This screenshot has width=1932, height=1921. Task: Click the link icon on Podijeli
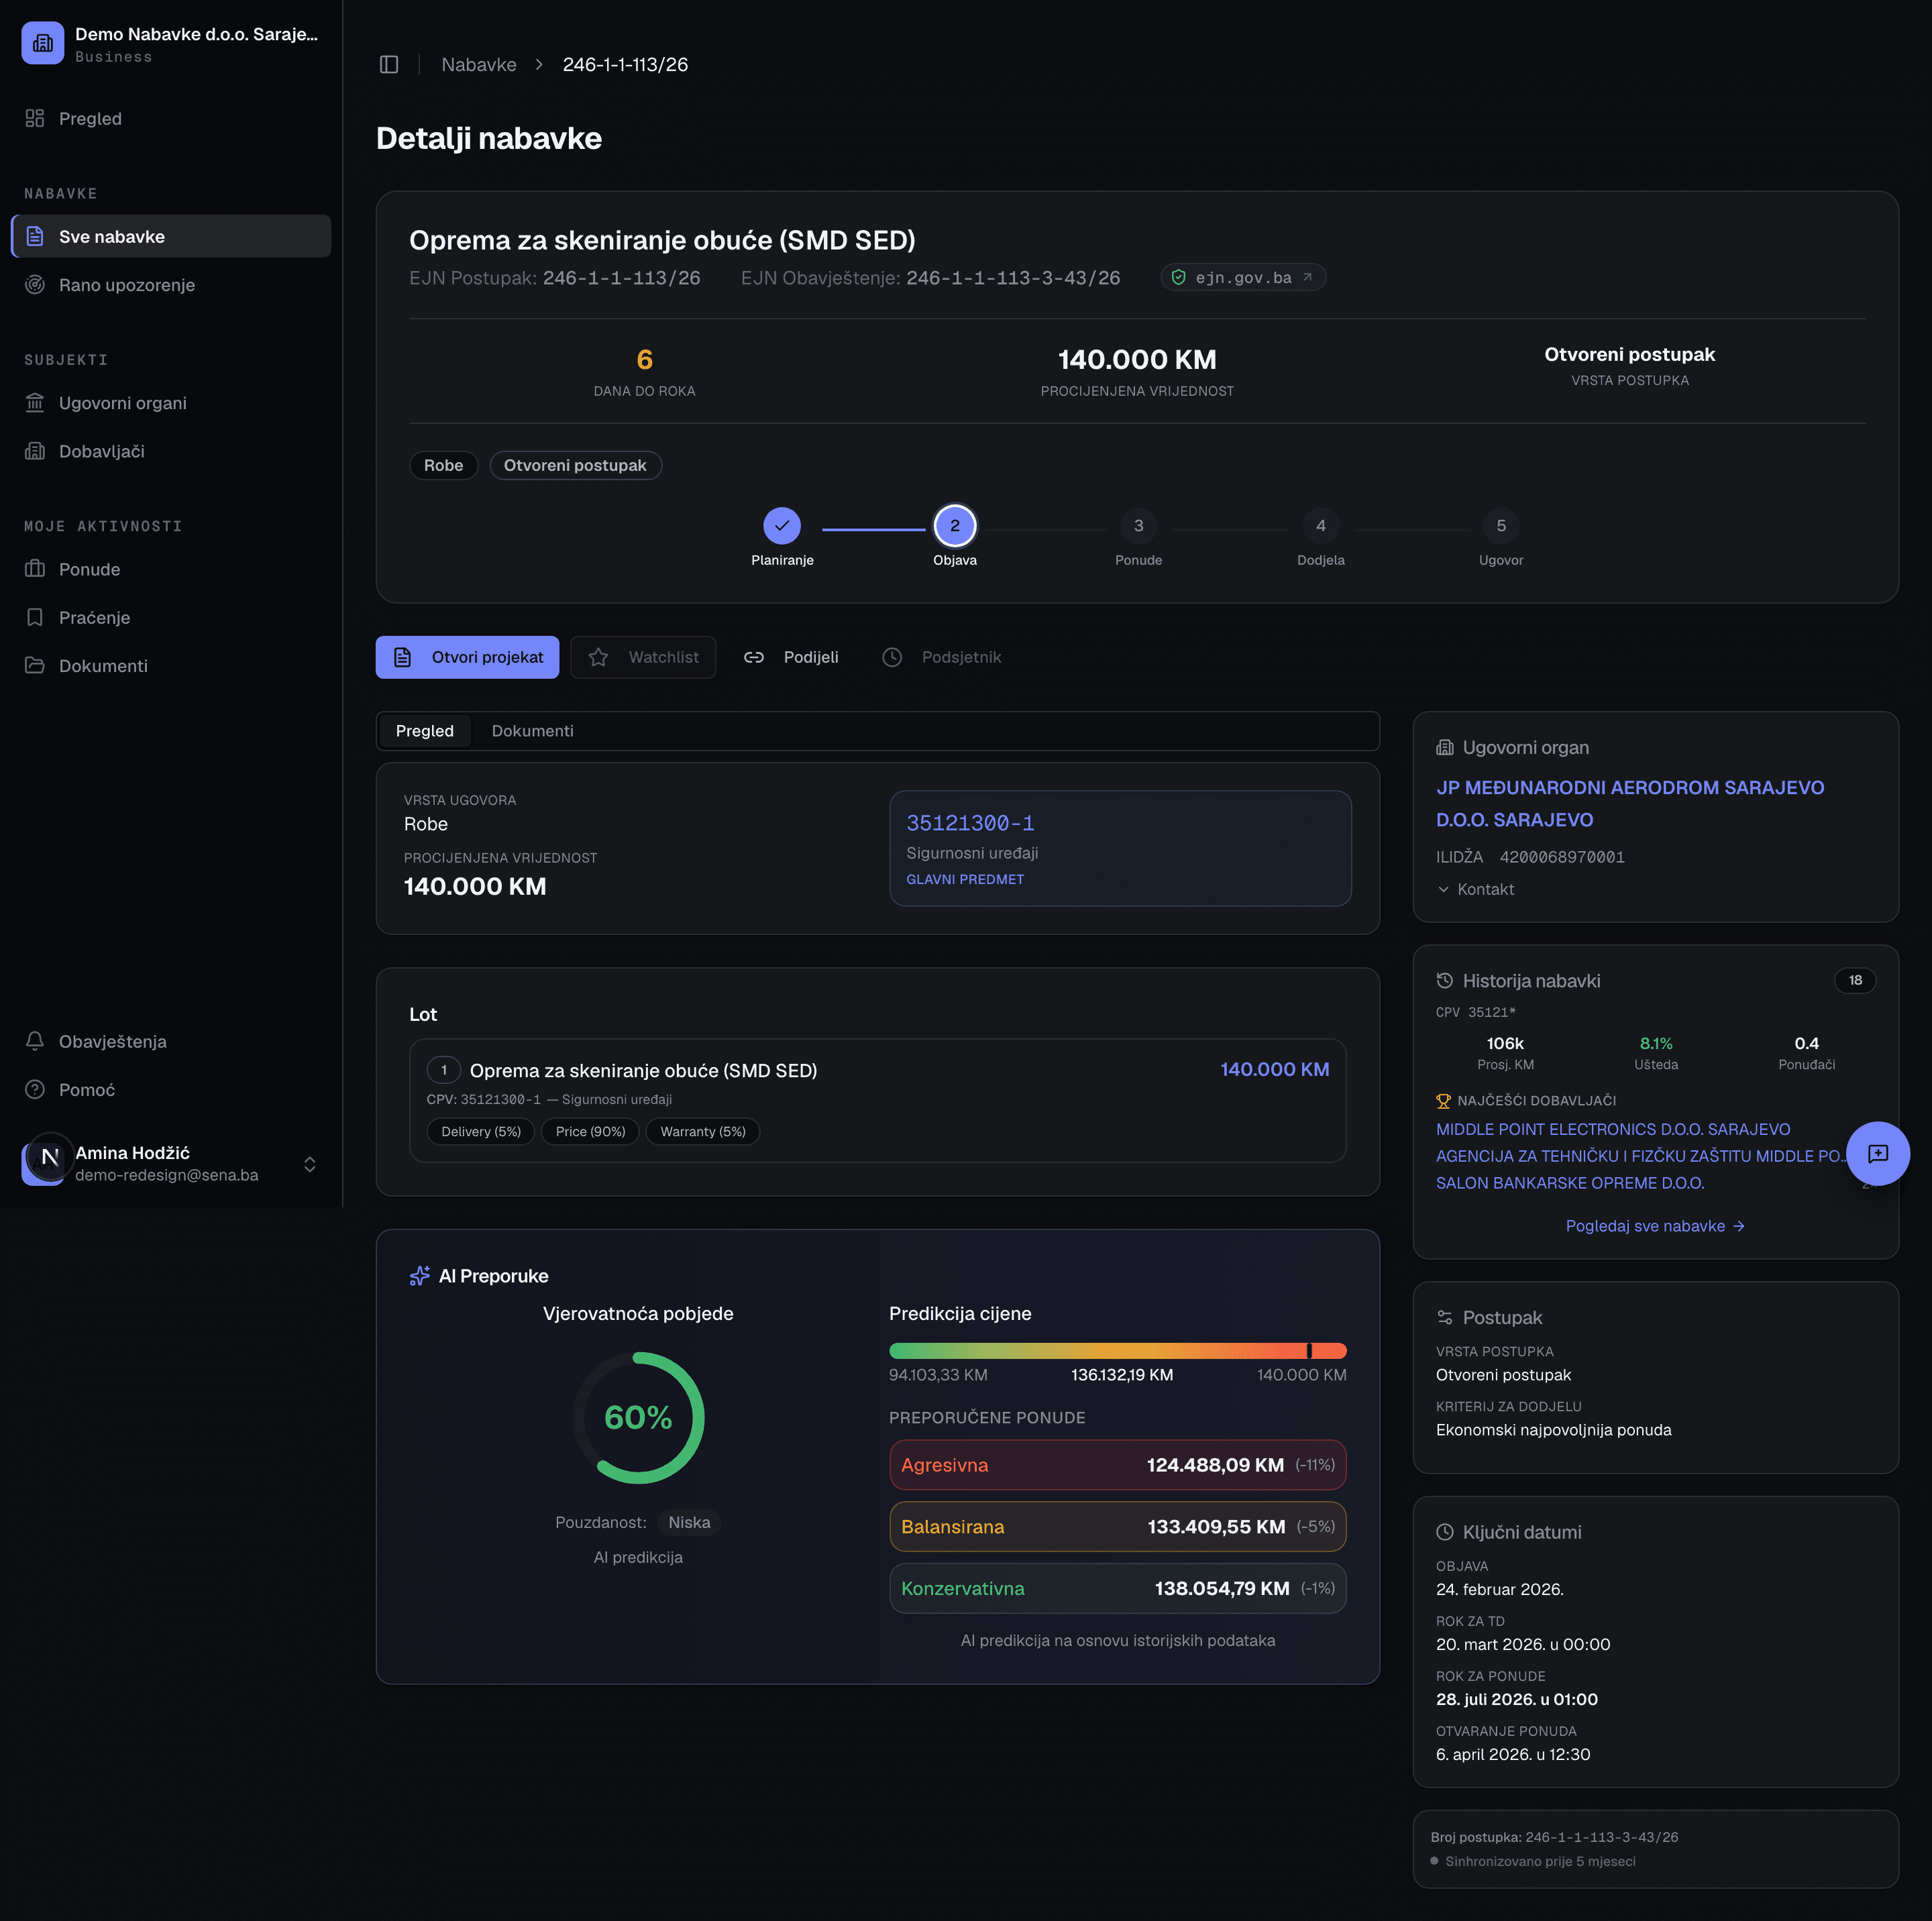pos(754,657)
